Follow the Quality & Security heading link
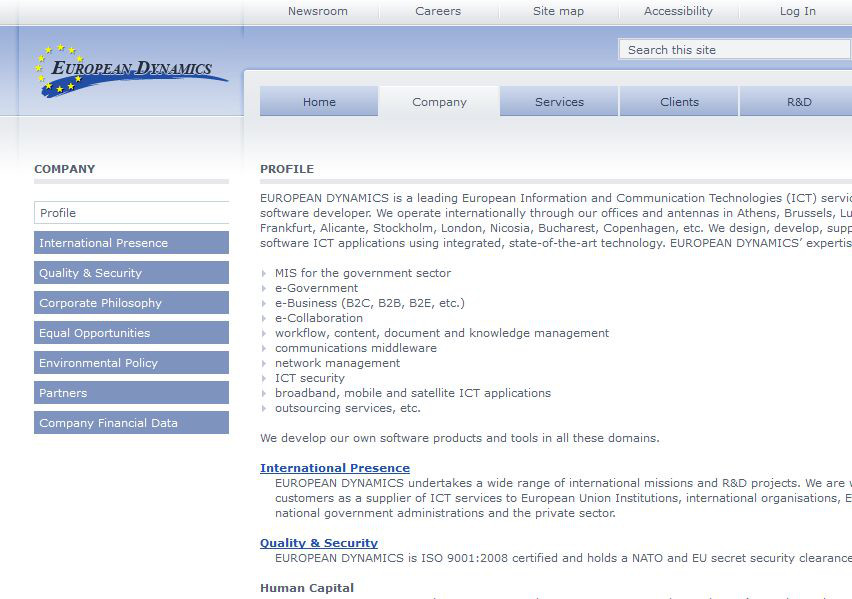This screenshot has width=852, height=599. (319, 543)
